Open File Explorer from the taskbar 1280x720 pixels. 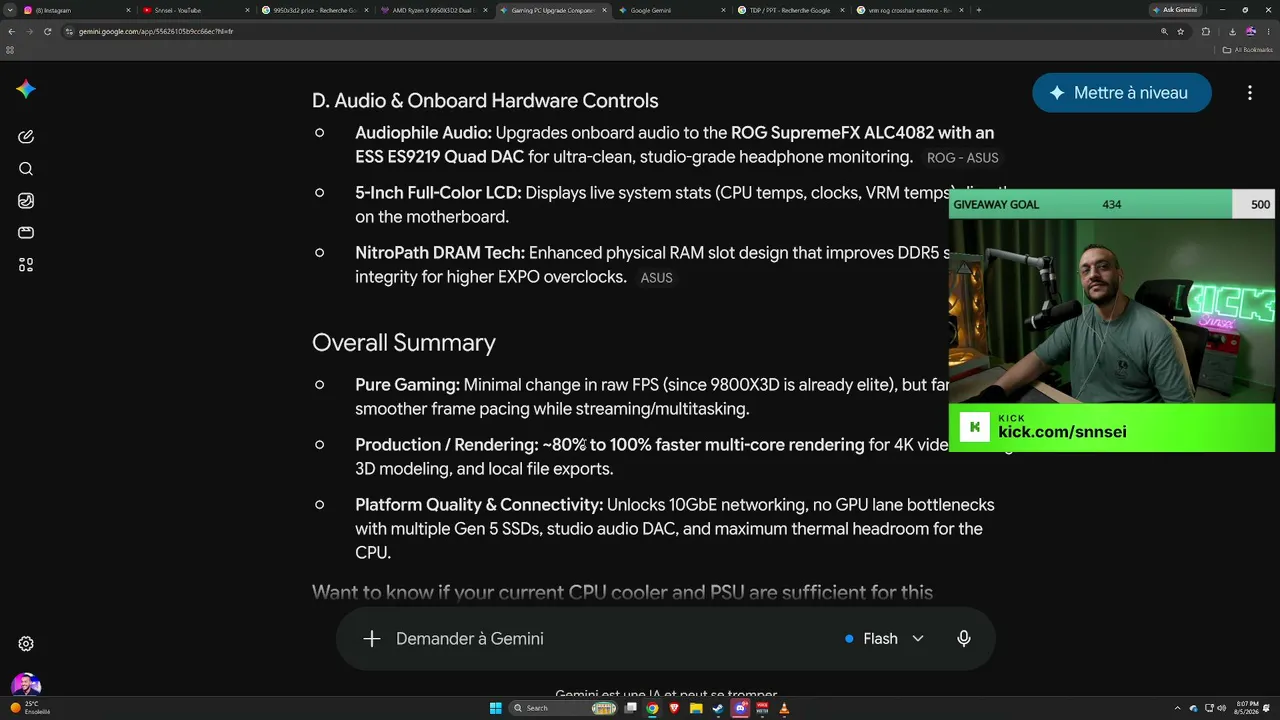(x=696, y=708)
